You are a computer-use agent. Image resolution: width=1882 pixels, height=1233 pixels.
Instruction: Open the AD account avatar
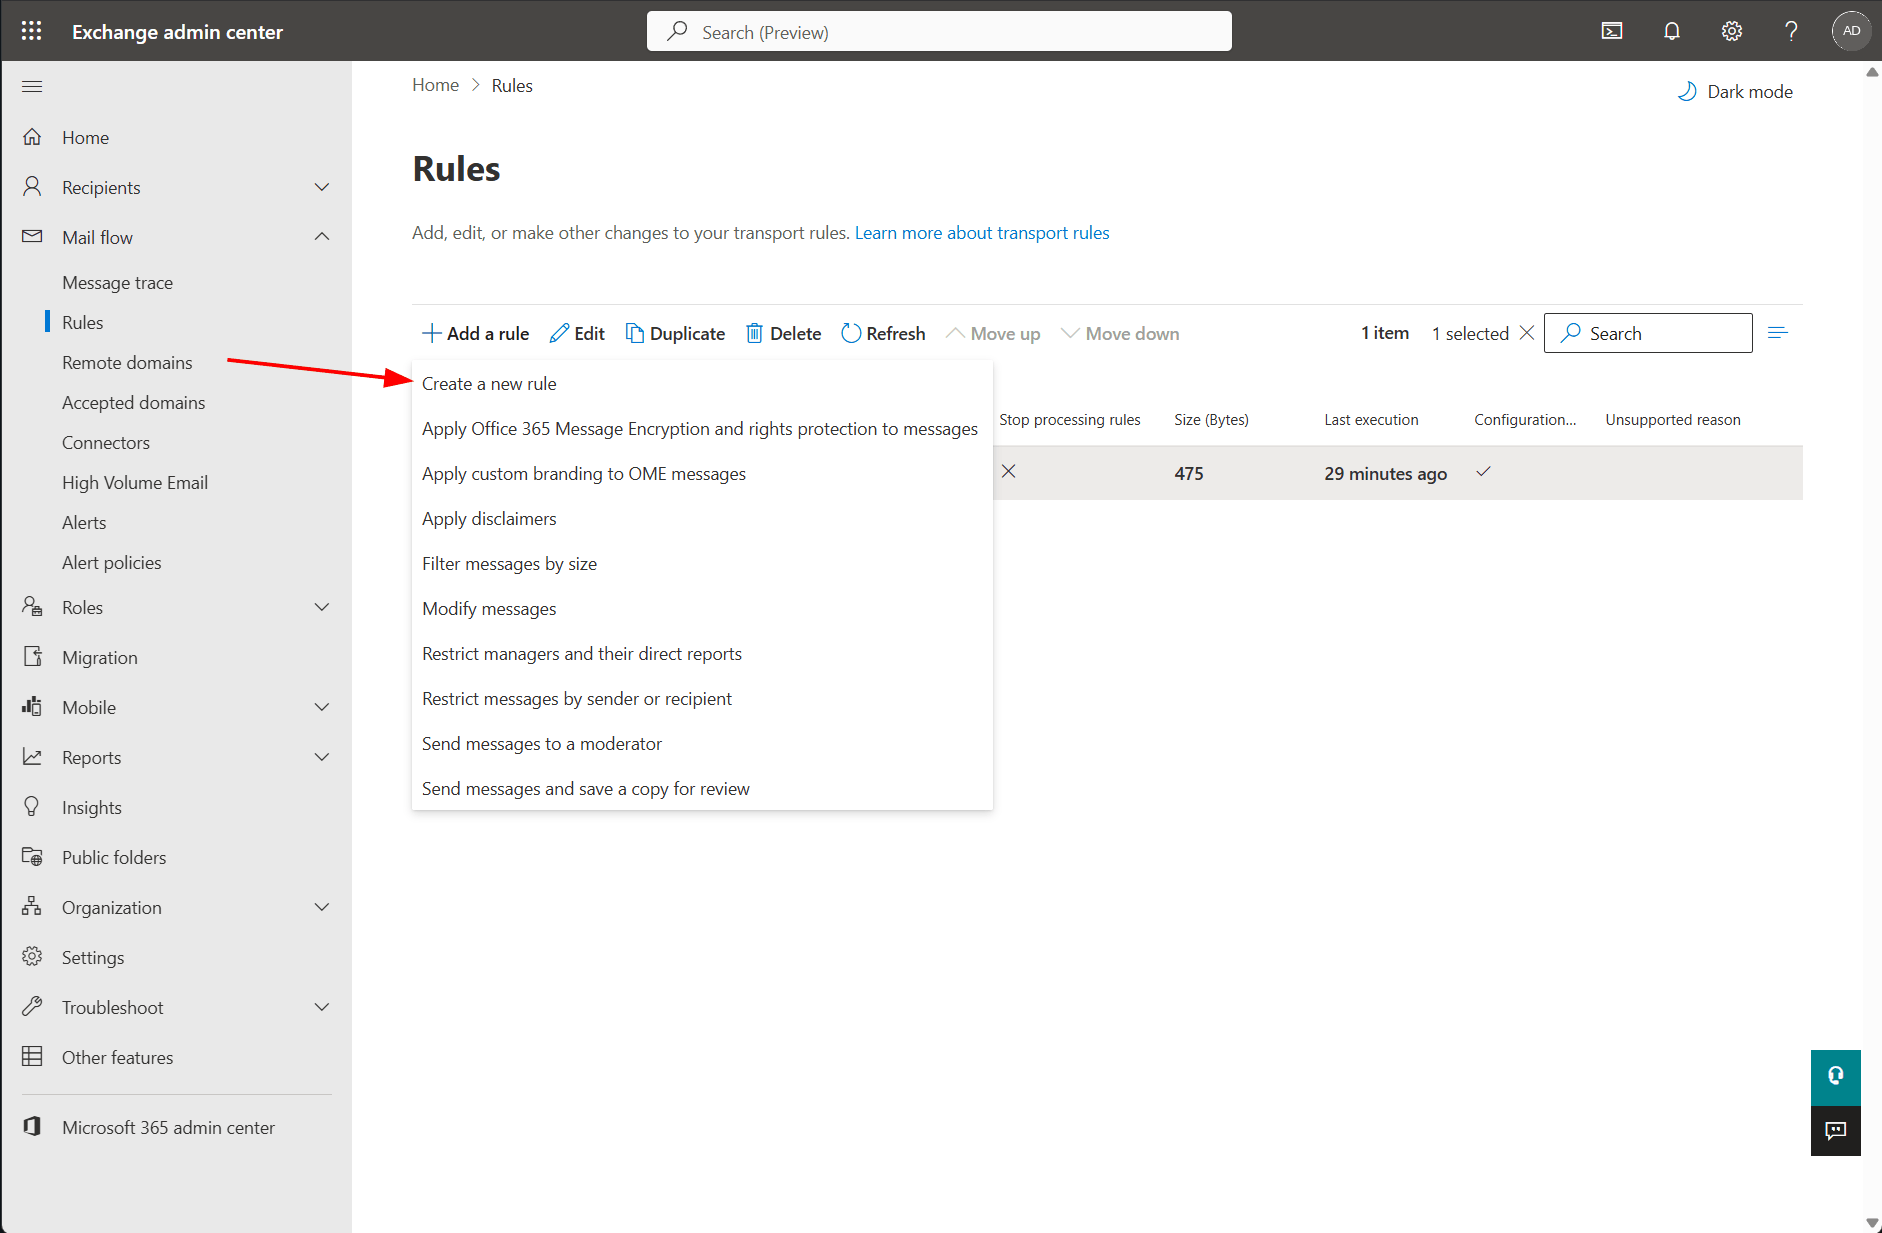click(x=1851, y=31)
